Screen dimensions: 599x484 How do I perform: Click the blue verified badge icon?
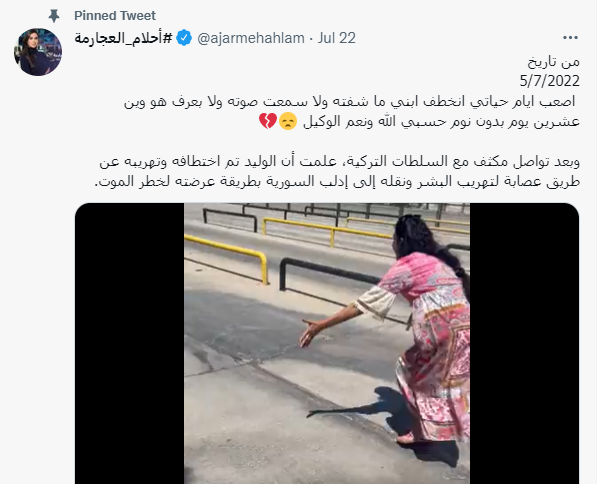click(185, 38)
